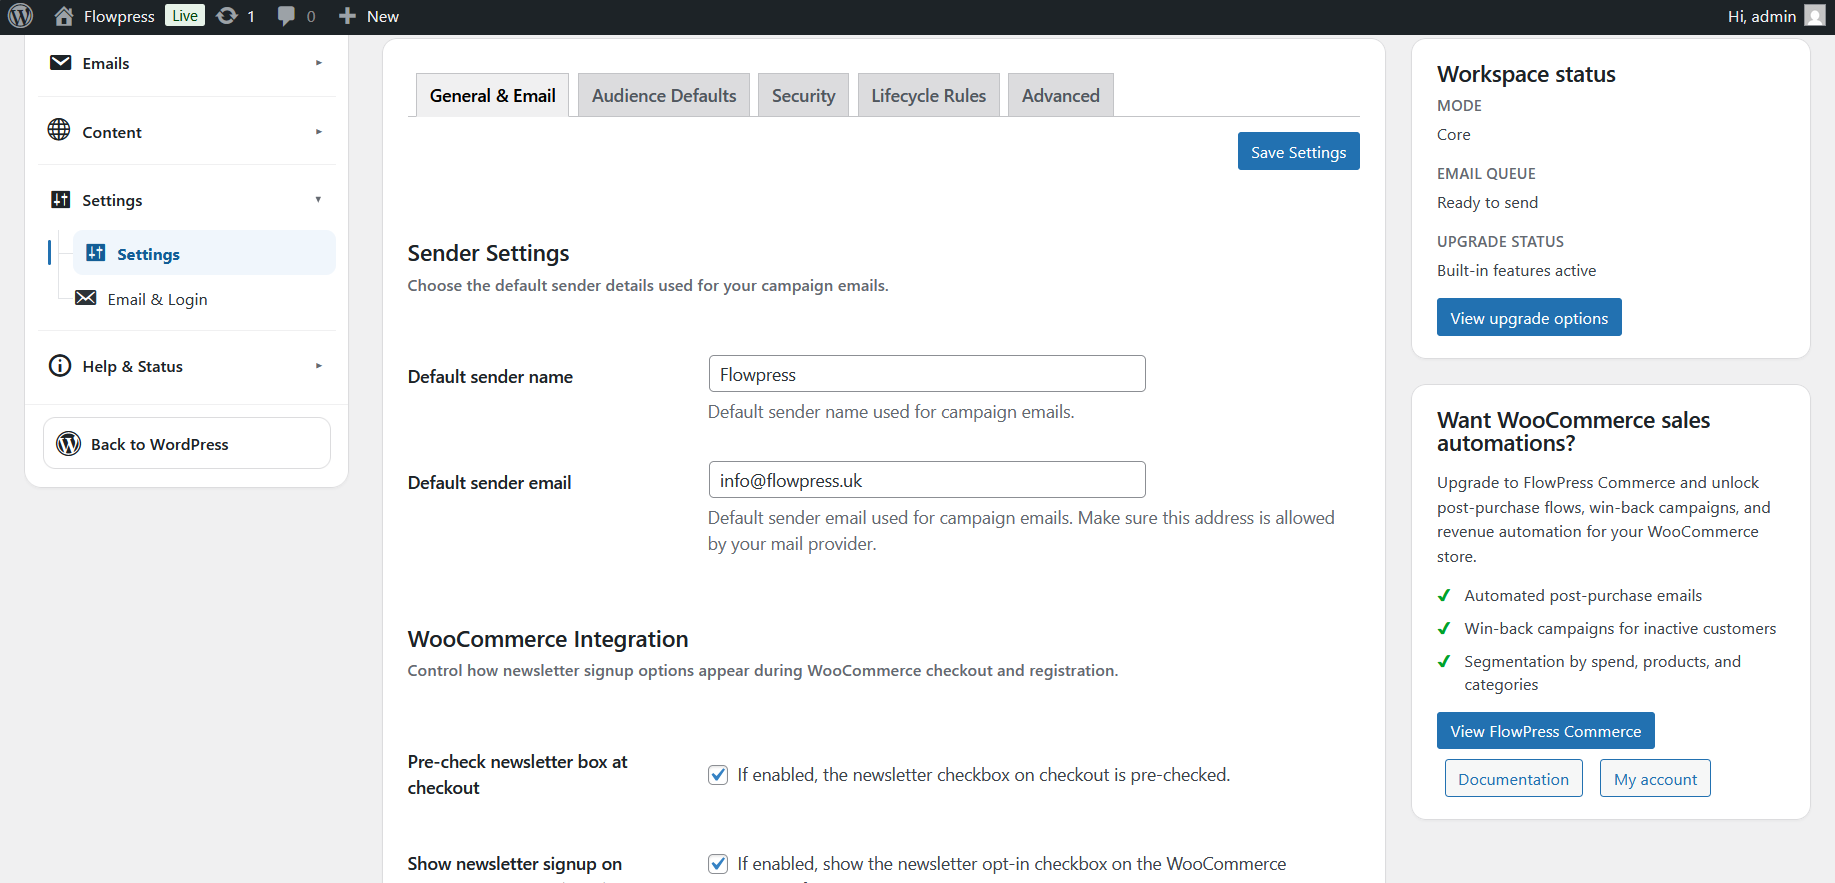This screenshot has height=883, width=1835.
Task: Open the updates icon in admin bar
Action: click(x=227, y=16)
